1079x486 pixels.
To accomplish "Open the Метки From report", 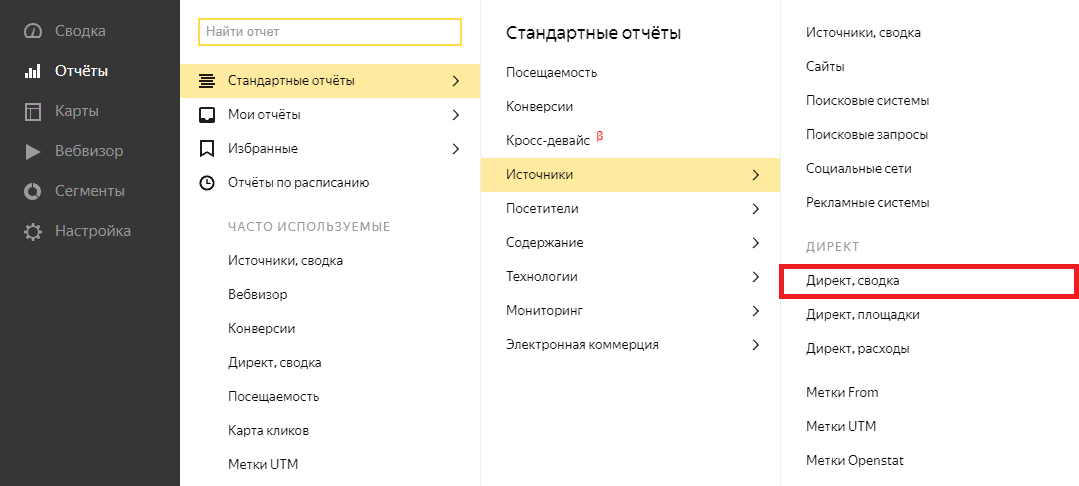I will coord(842,392).
